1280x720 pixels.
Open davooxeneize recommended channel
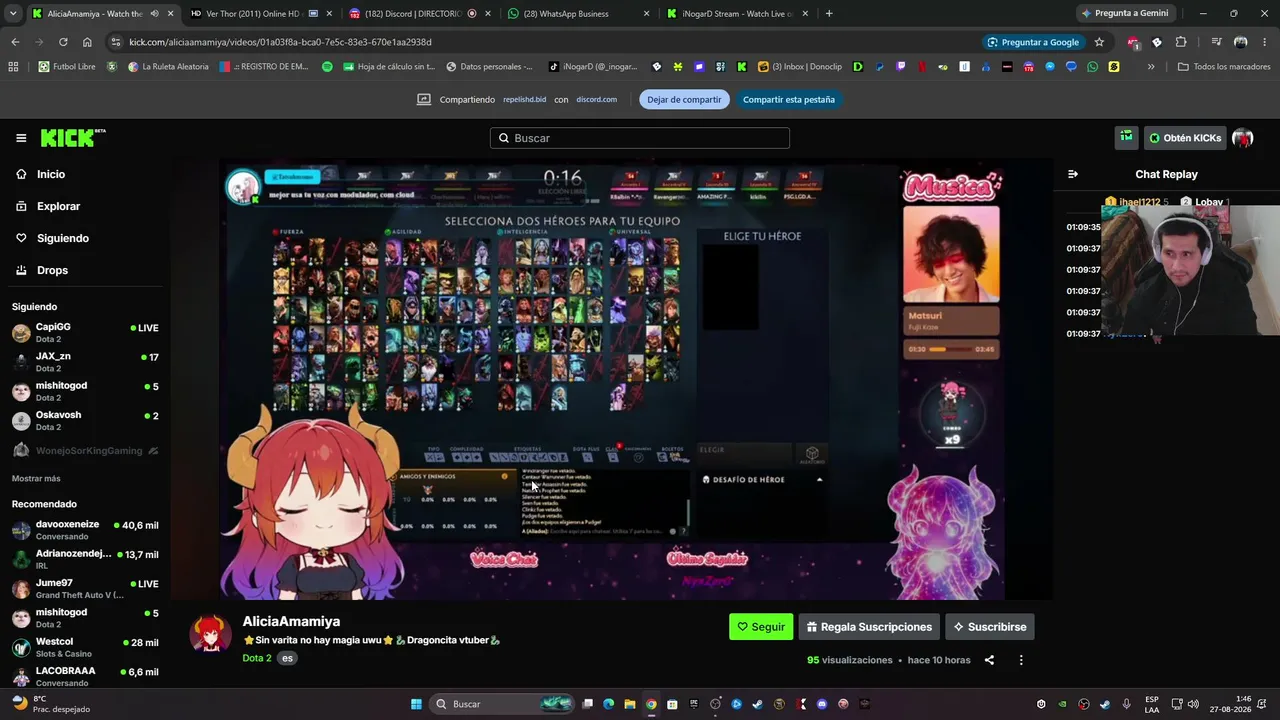pyautogui.click(x=85, y=530)
